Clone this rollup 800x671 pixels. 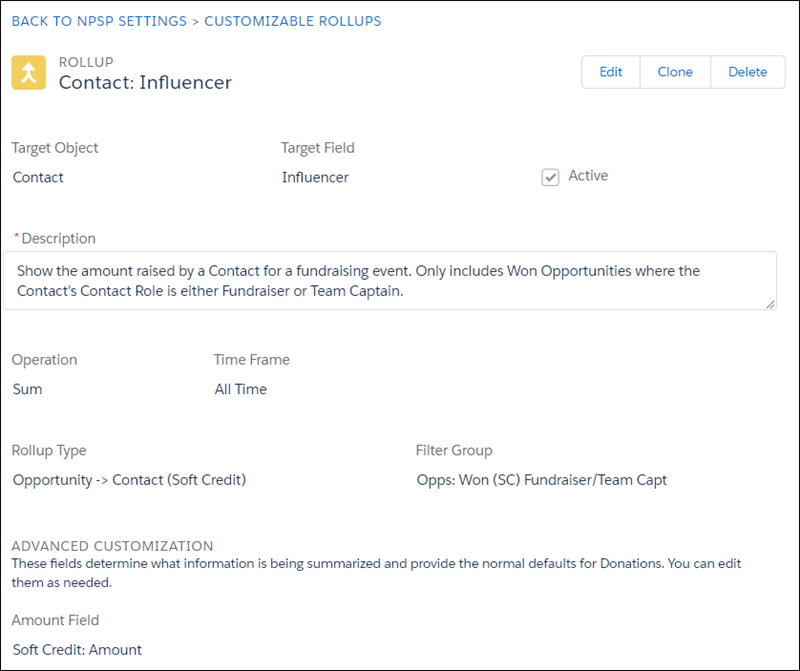click(675, 72)
